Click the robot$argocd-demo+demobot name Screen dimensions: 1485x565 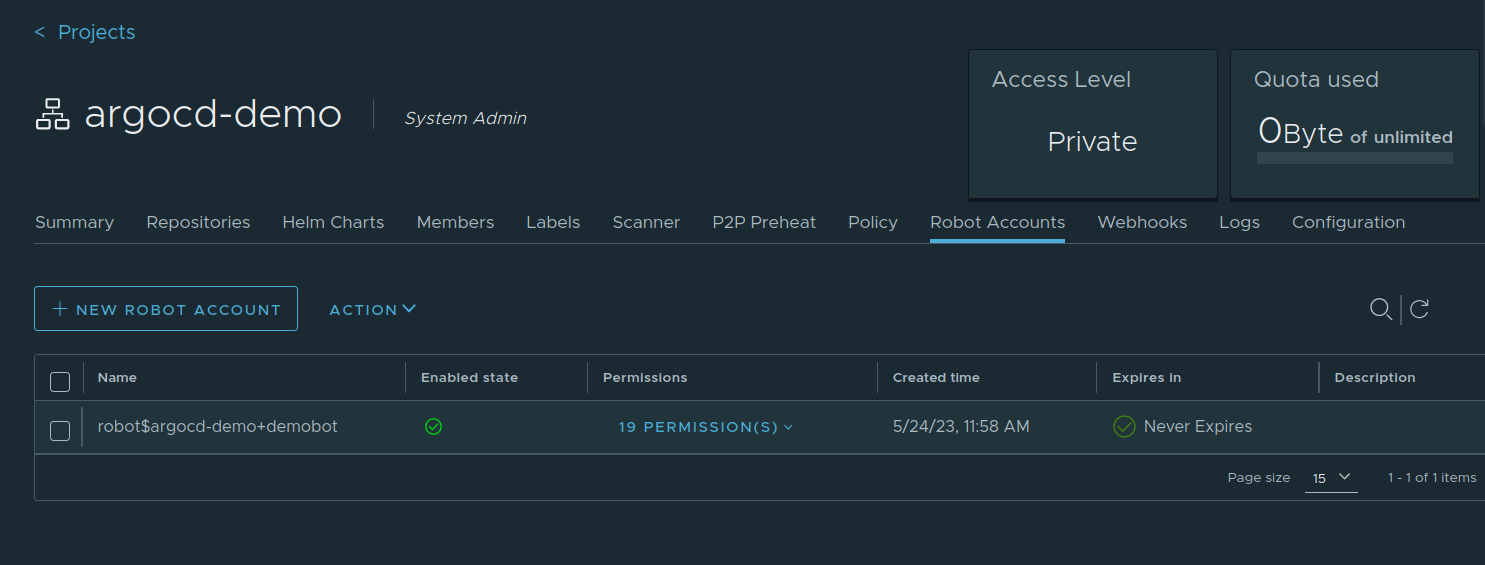(x=217, y=426)
